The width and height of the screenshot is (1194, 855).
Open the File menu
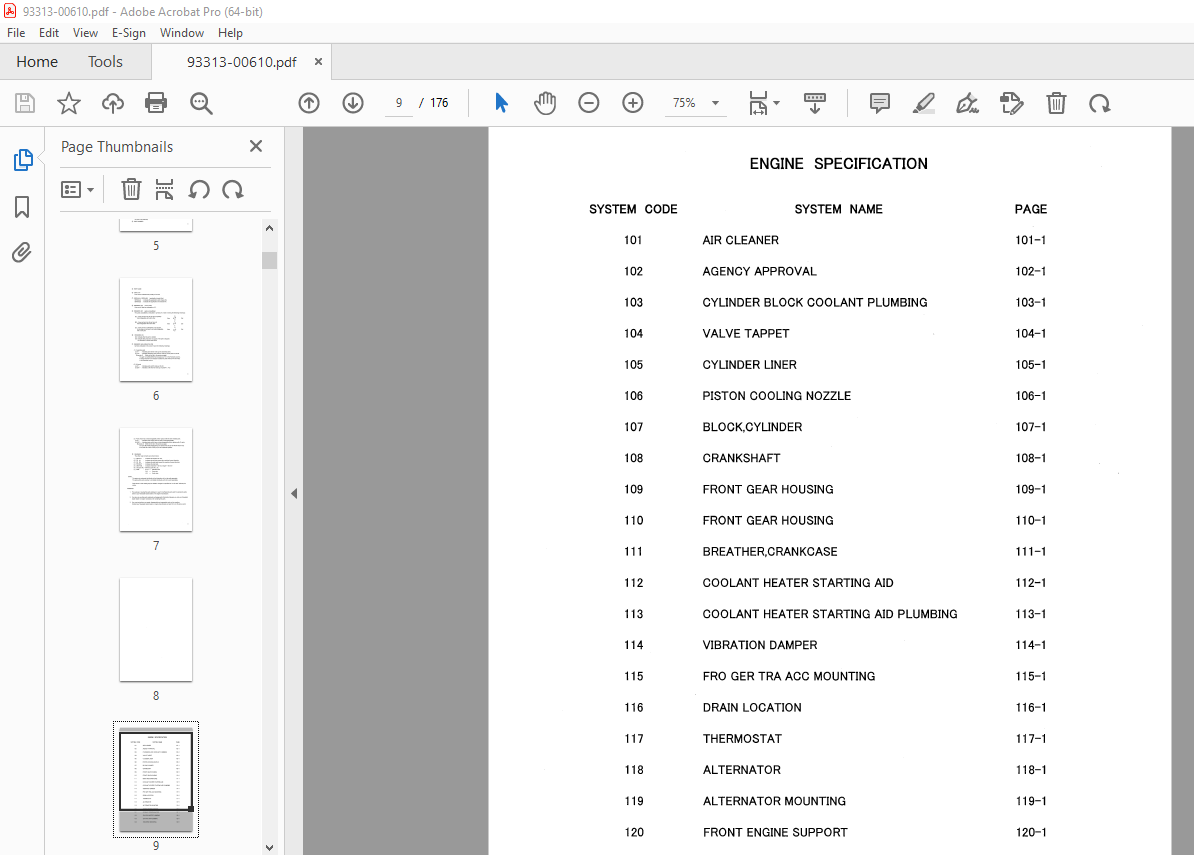click(x=16, y=33)
